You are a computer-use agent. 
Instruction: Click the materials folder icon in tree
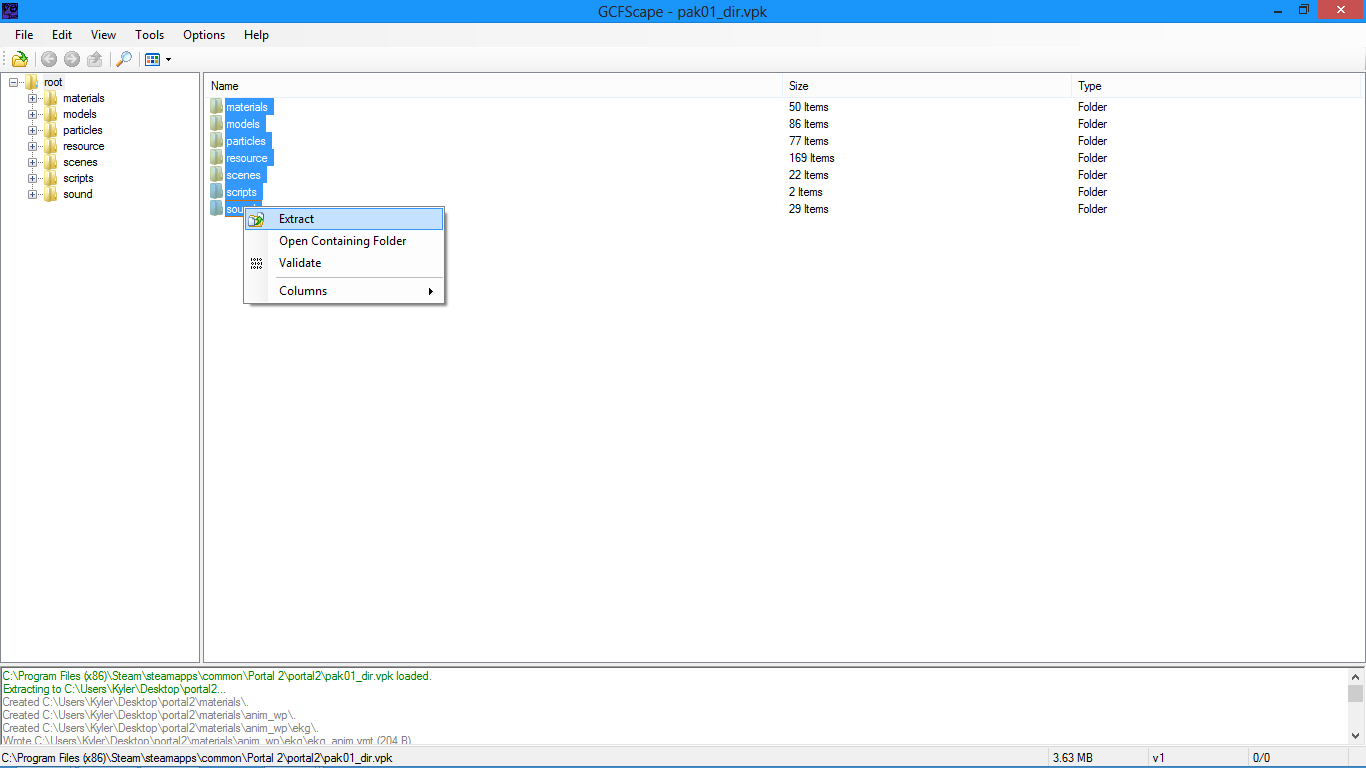pos(51,98)
